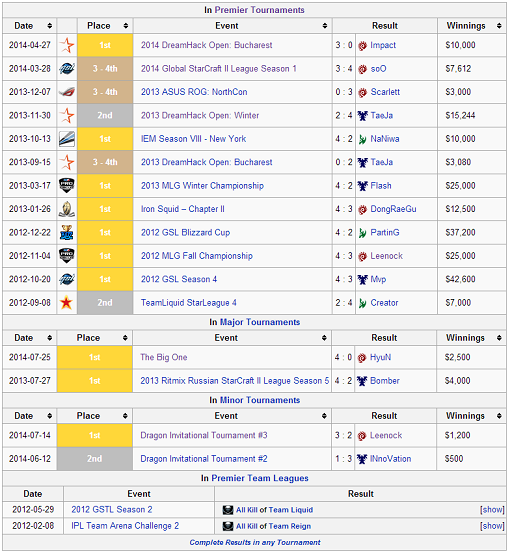
Task: Open IPL Team Arena Challenge 2 link
Action: [125, 526]
